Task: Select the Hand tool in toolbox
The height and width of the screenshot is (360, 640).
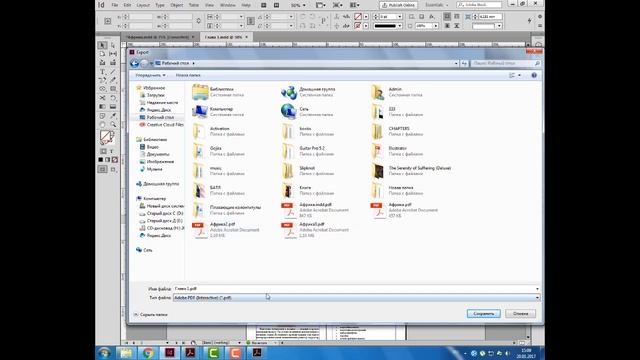Action: 102,124
